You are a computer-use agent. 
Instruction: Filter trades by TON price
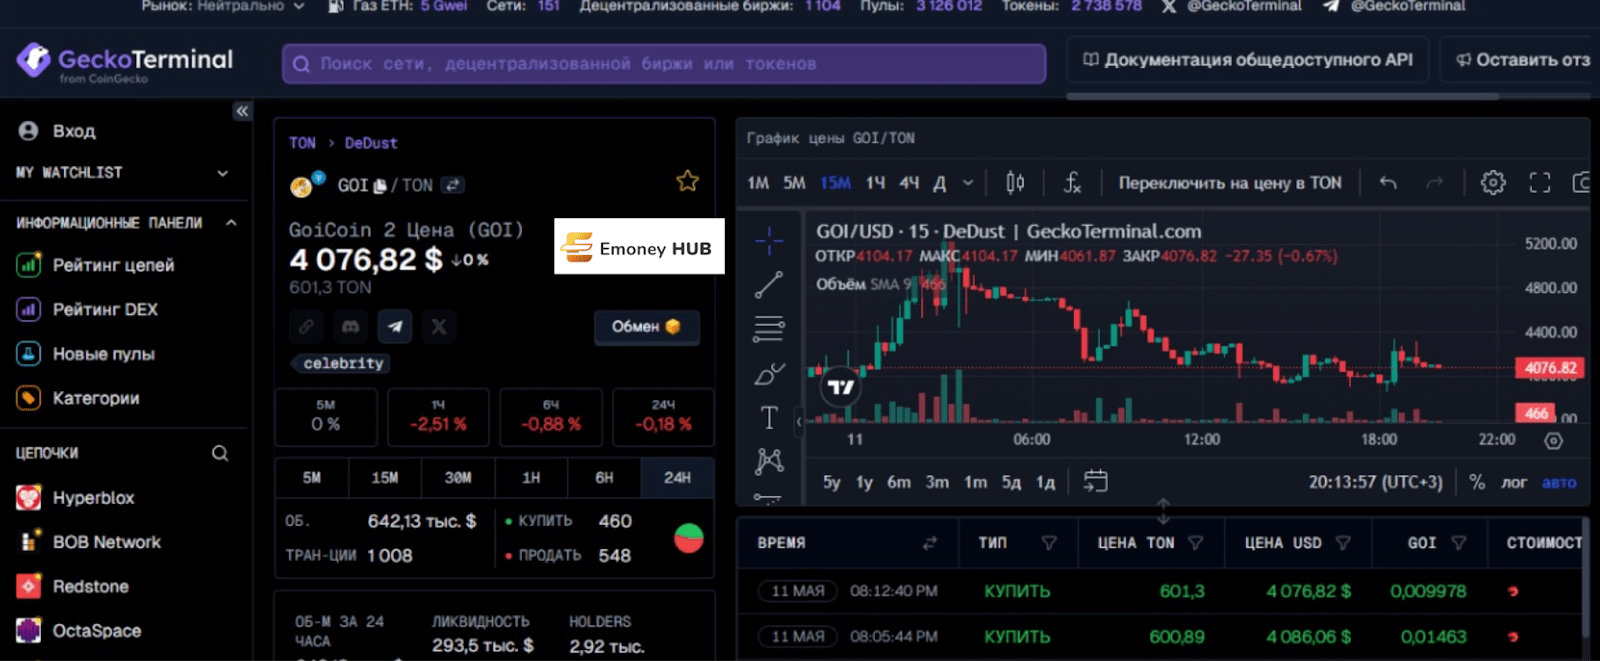coord(1196,543)
